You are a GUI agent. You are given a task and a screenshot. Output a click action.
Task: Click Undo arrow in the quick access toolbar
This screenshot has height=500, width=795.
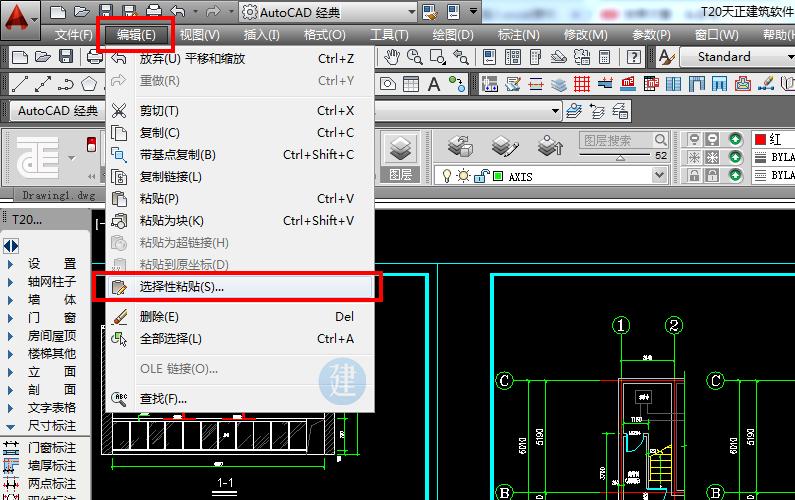point(178,12)
